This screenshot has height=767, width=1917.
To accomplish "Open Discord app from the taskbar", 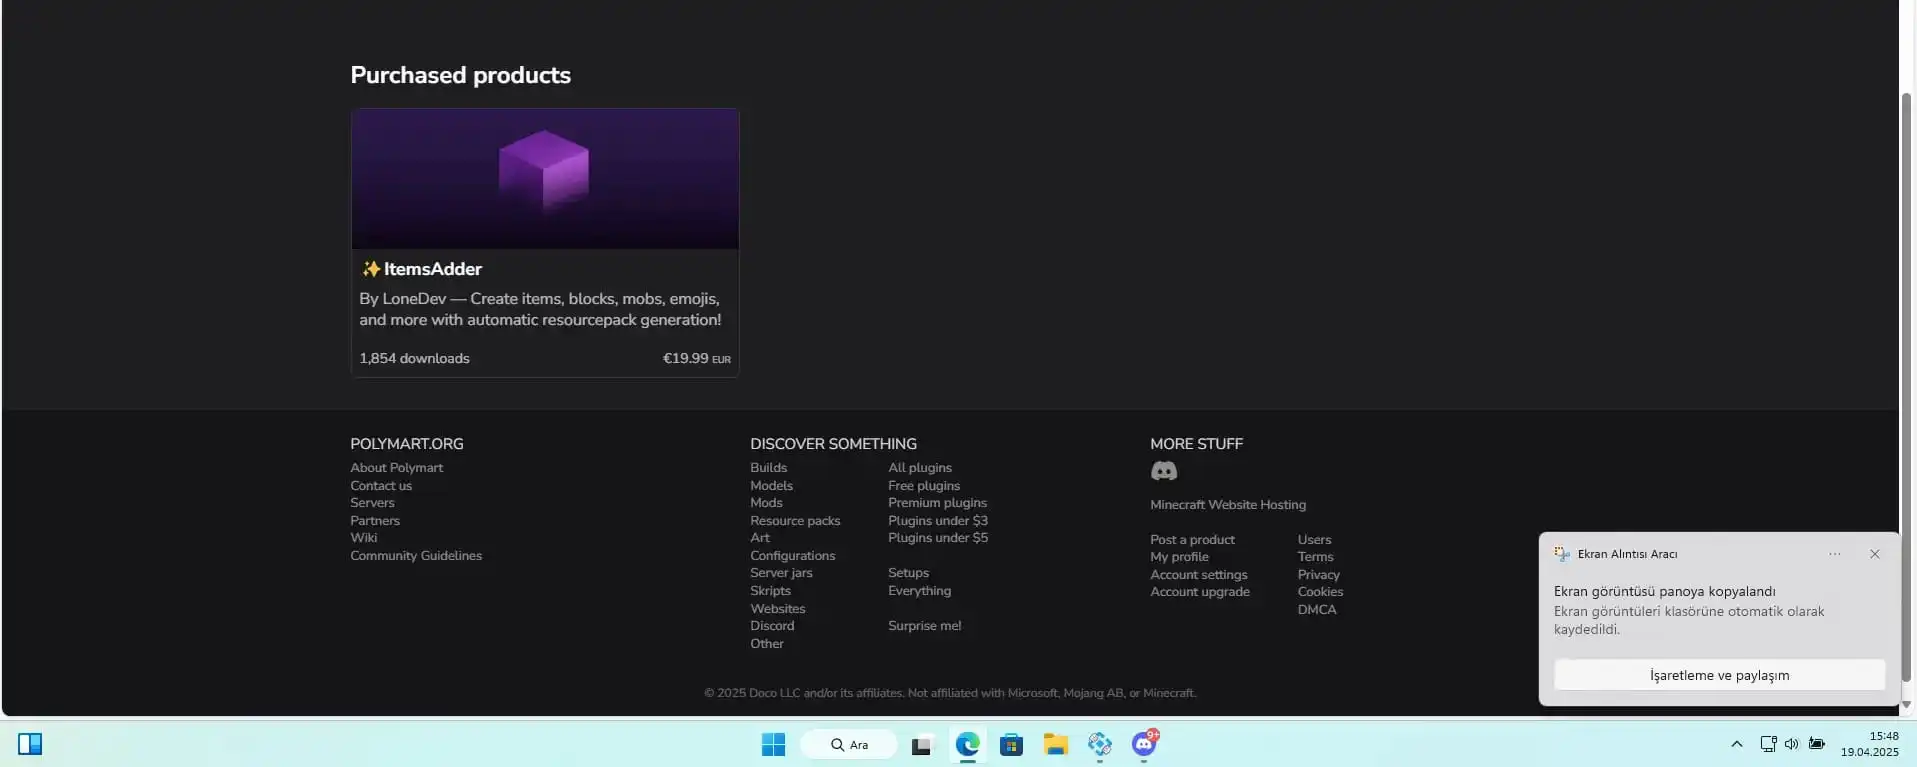I will (1144, 744).
